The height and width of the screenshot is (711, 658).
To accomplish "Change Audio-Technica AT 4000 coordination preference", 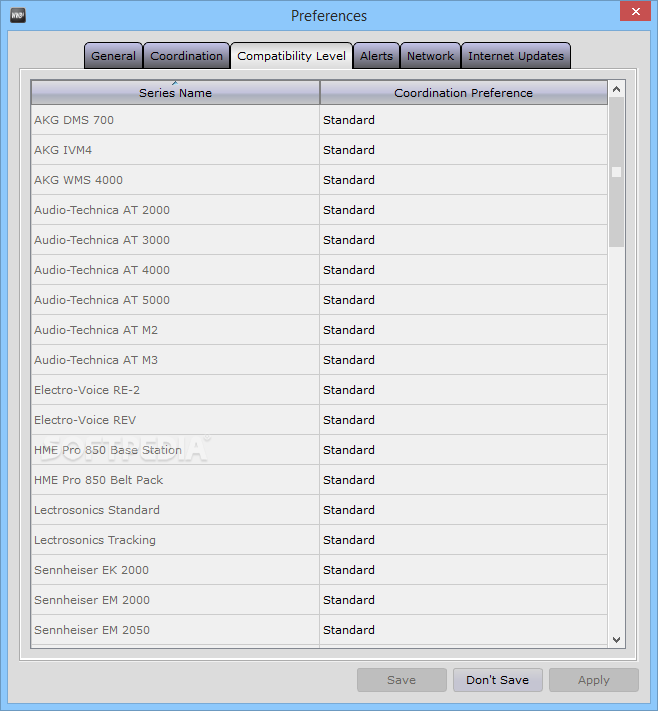I will (x=463, y=270).
